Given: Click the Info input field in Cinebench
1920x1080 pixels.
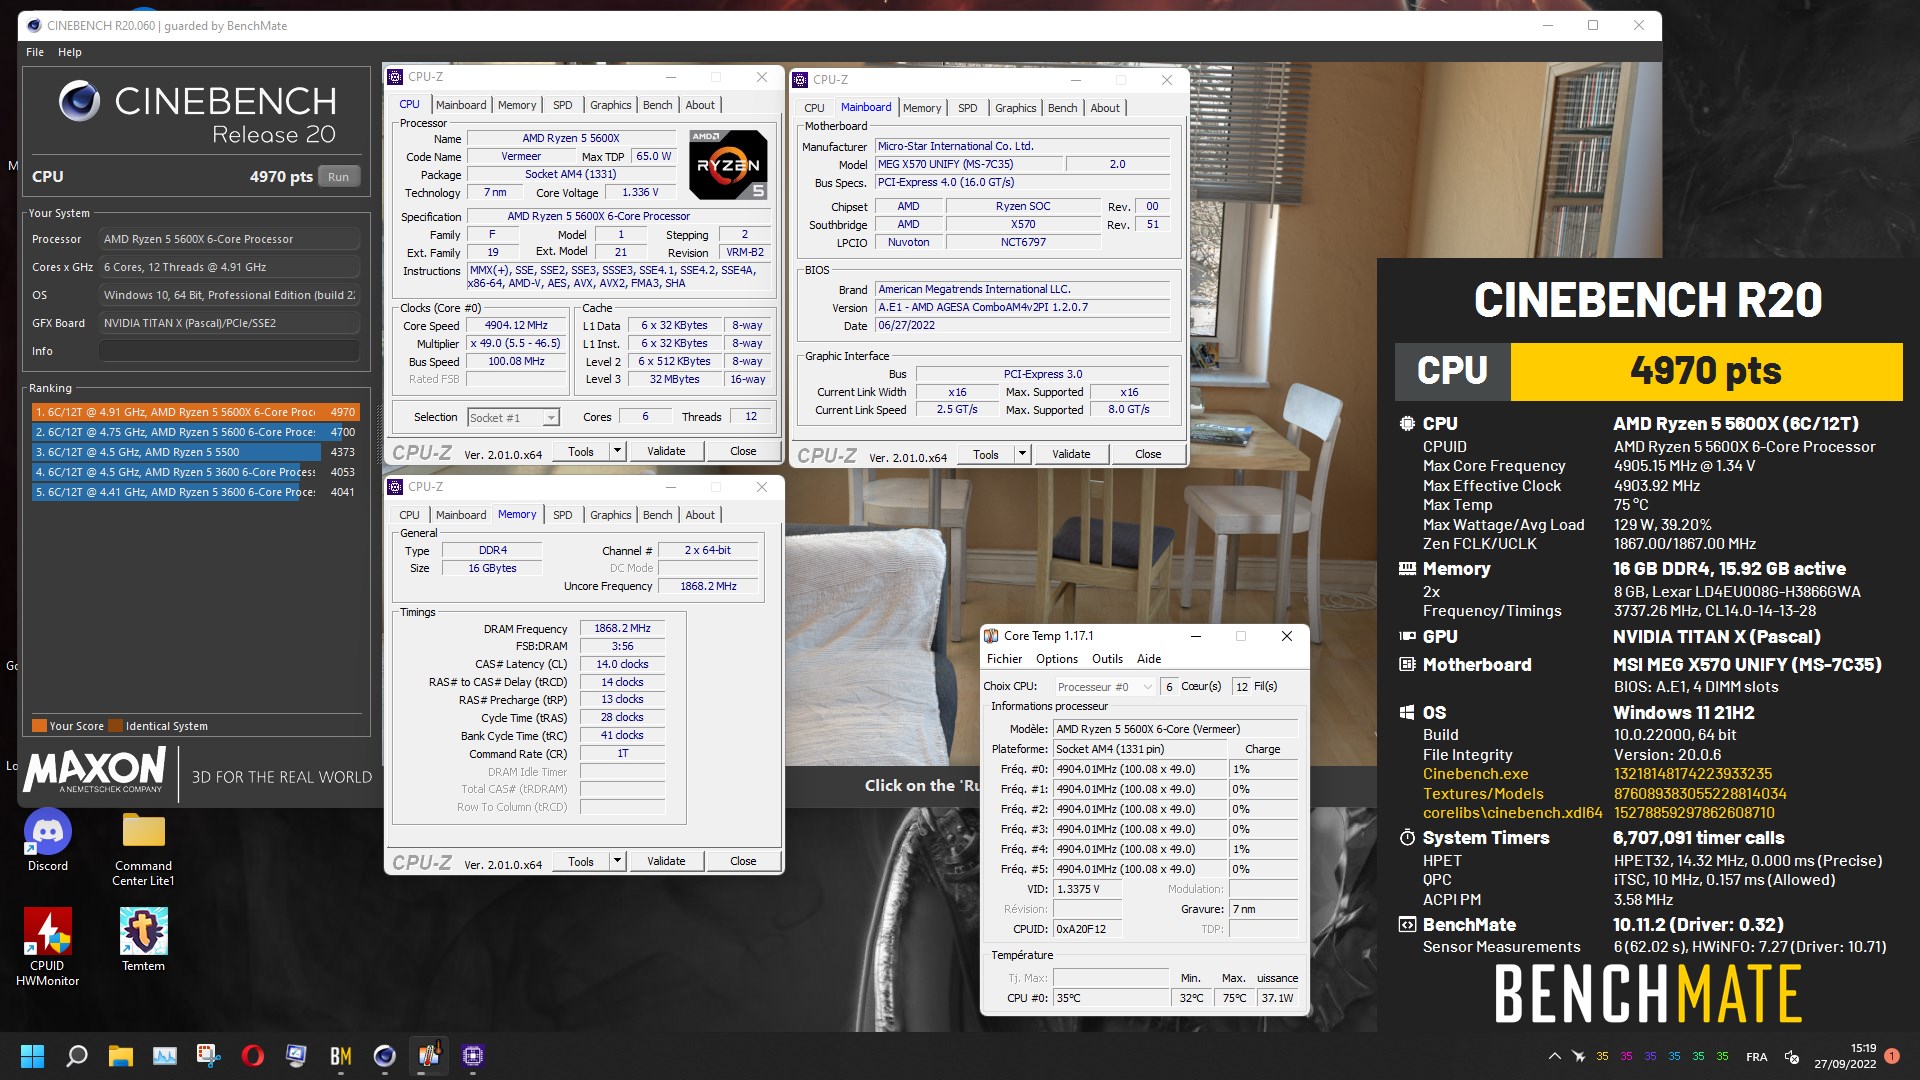Looking at the screenshot, I should click(x=229, y=351).
